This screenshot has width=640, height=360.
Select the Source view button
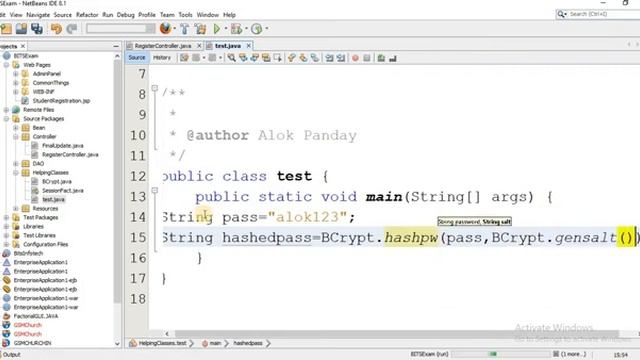[x=137, y=58]
